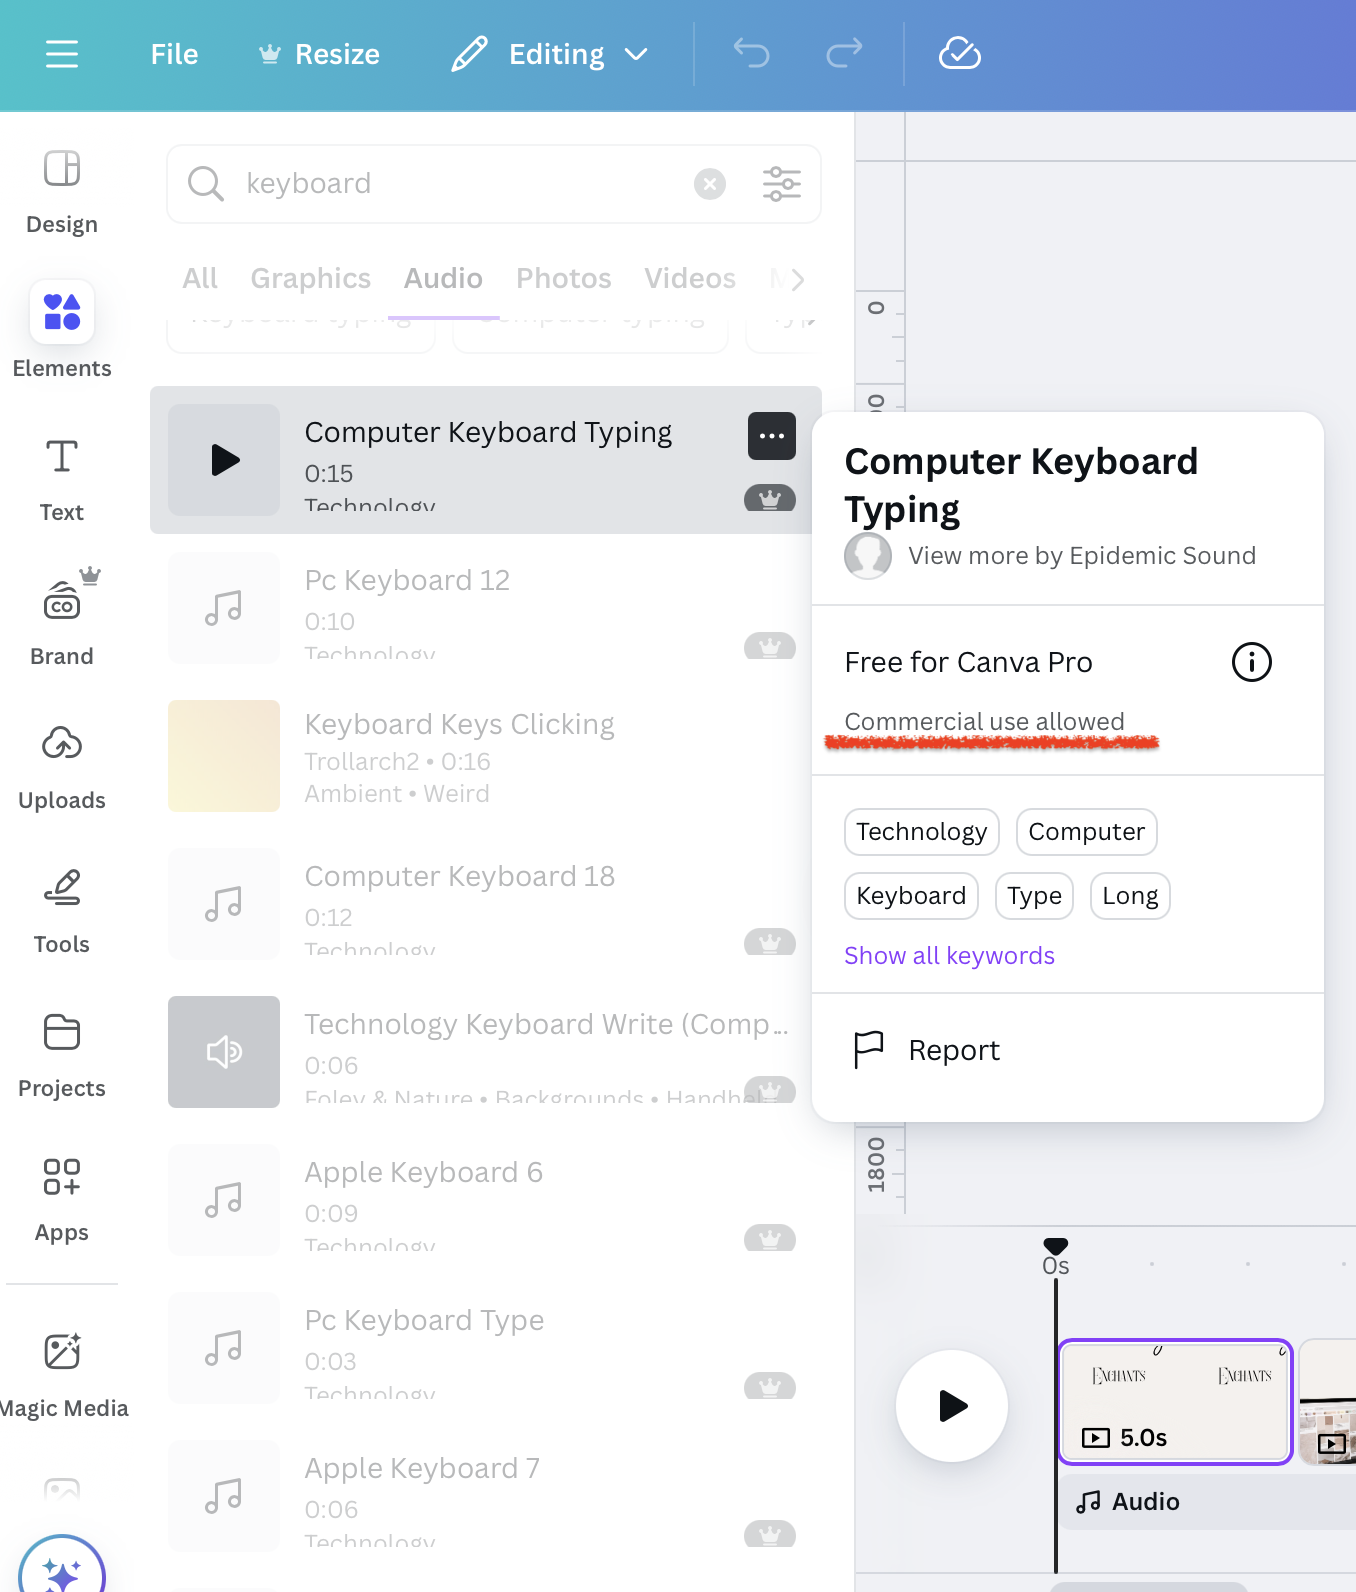1356x1592 pixels.
Task: Clear the keyboard search text
Action: (710, 184)
